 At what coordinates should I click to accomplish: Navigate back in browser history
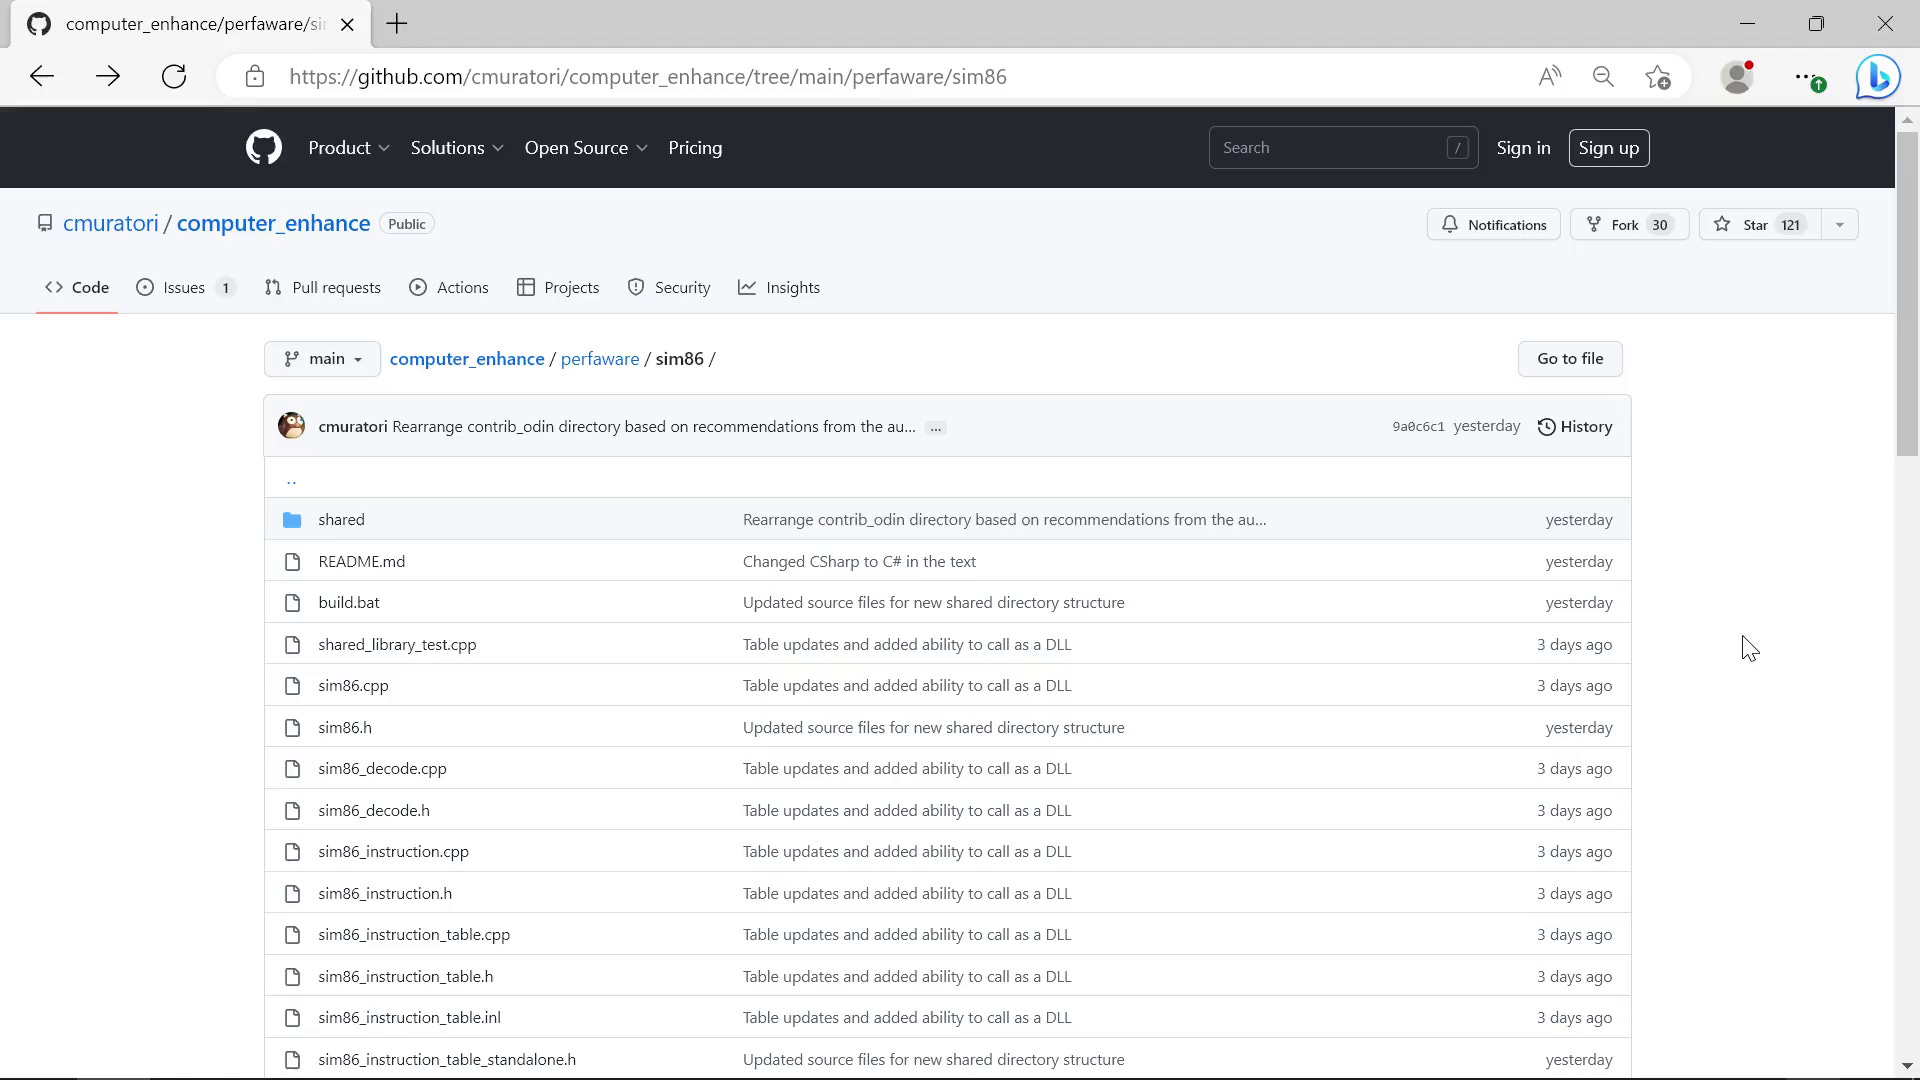coord(41,76)
